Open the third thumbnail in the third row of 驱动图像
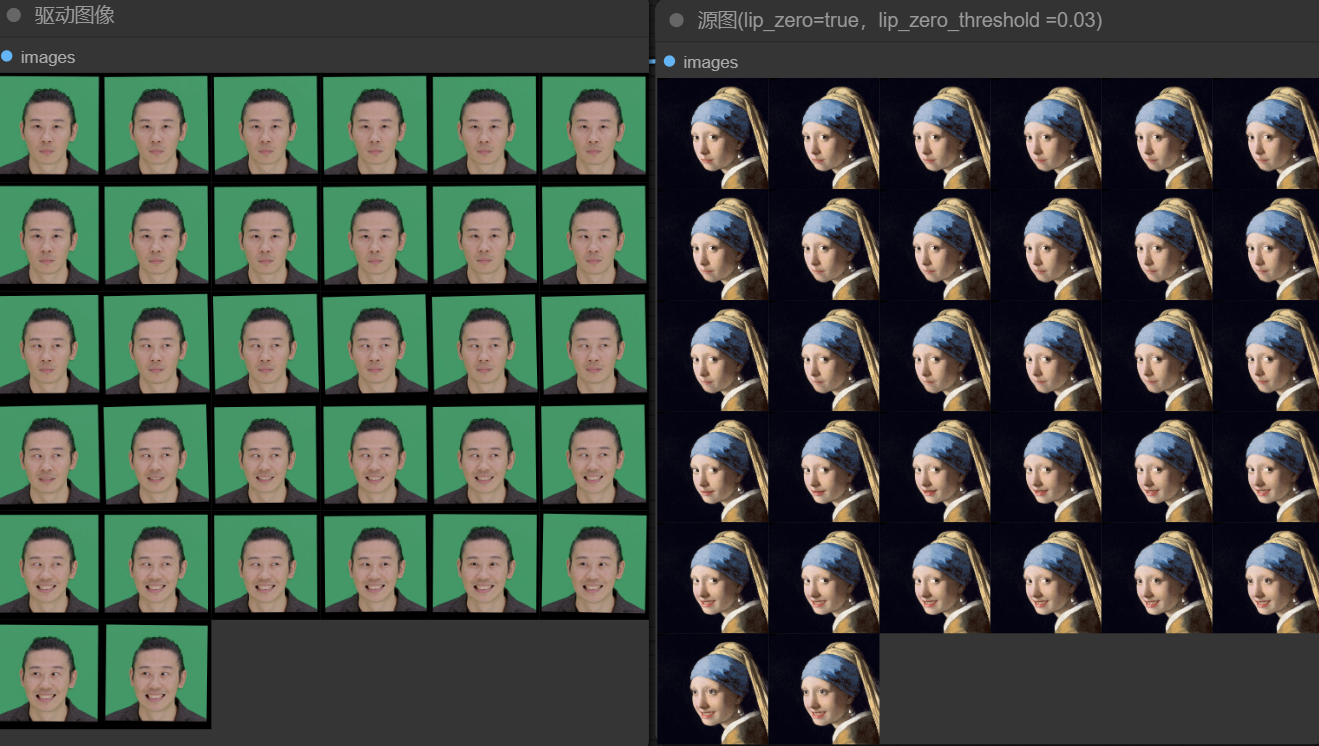The width and height of the screenshot is (1319, 746). pos(266,344)
